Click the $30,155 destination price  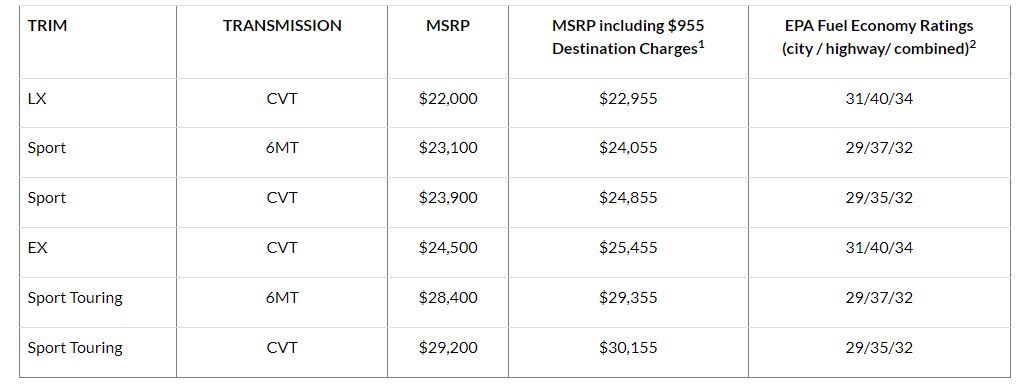tap(628, 348)
